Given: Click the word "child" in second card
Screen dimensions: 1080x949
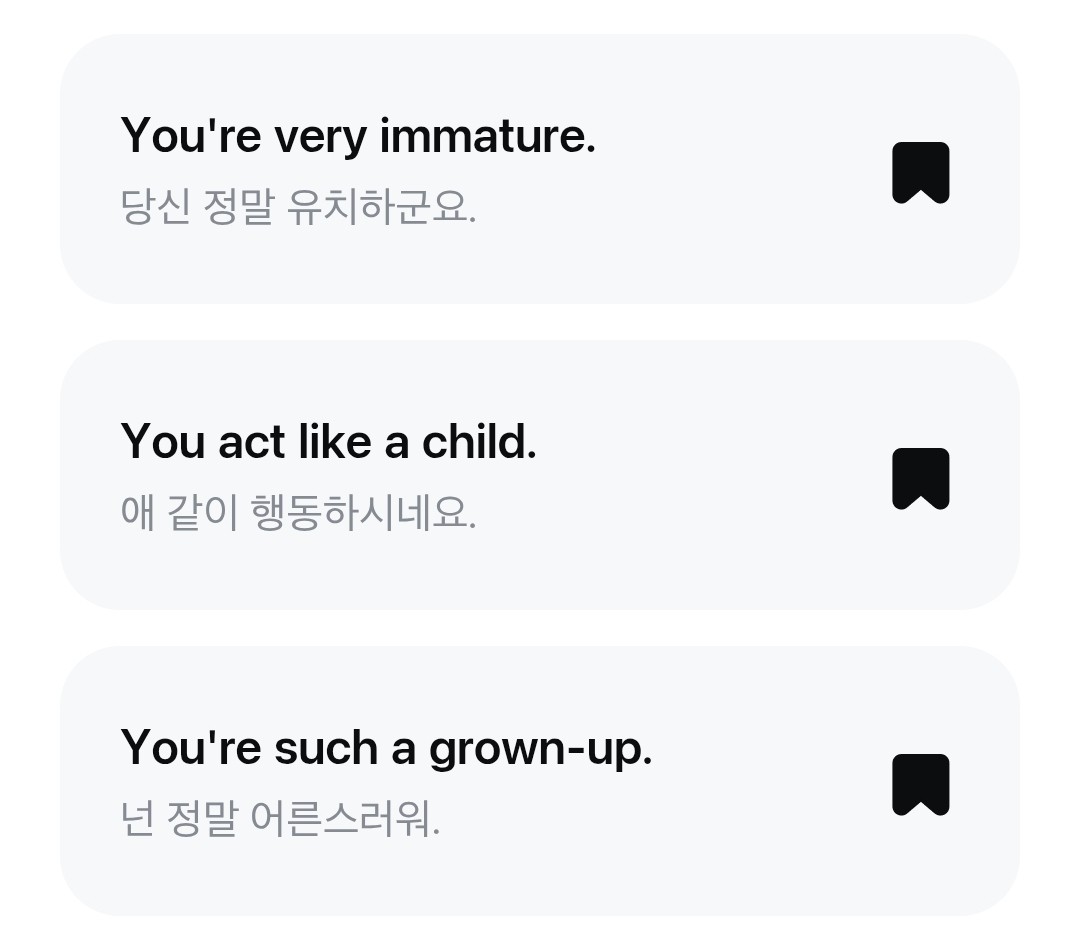Looking at the screenshot, I should [478, 441].
